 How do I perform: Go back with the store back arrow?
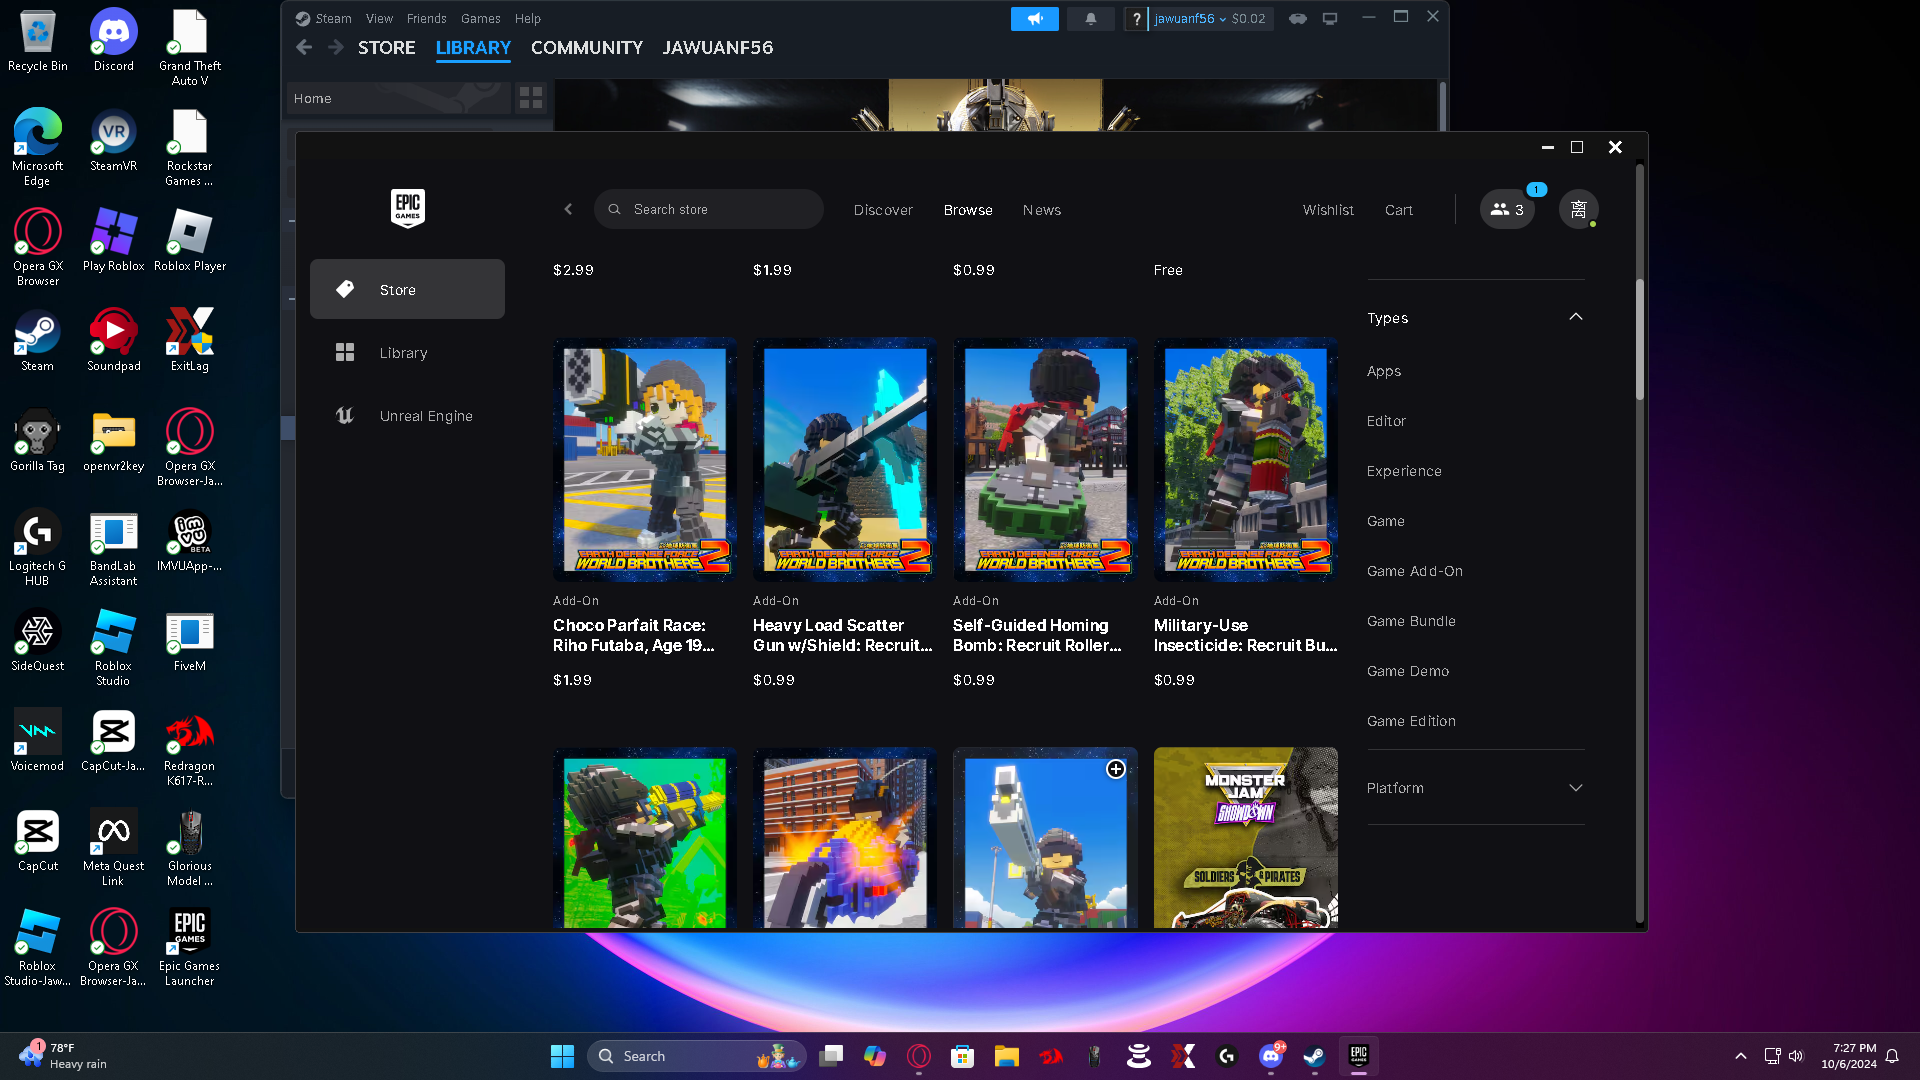(568, 209)
